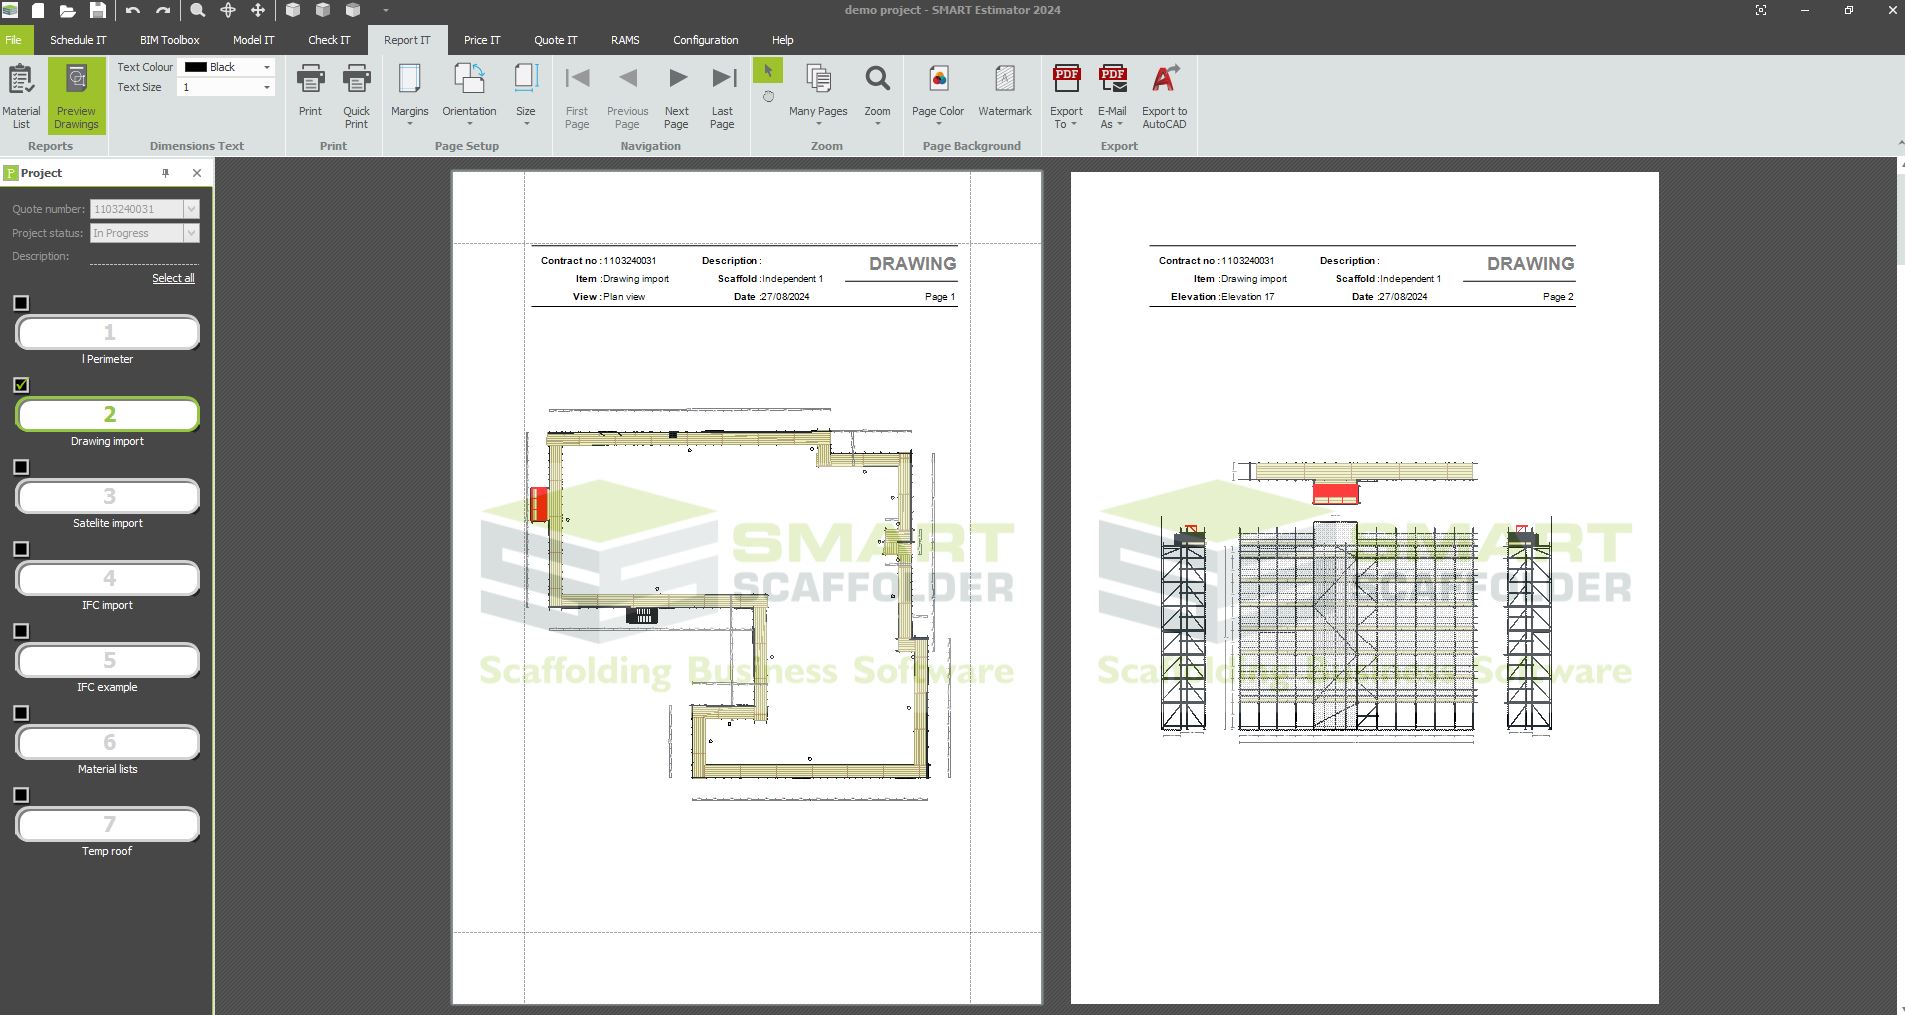Redo the last action
Viewport: 1905px width, 1015px height.
[163, 10]
